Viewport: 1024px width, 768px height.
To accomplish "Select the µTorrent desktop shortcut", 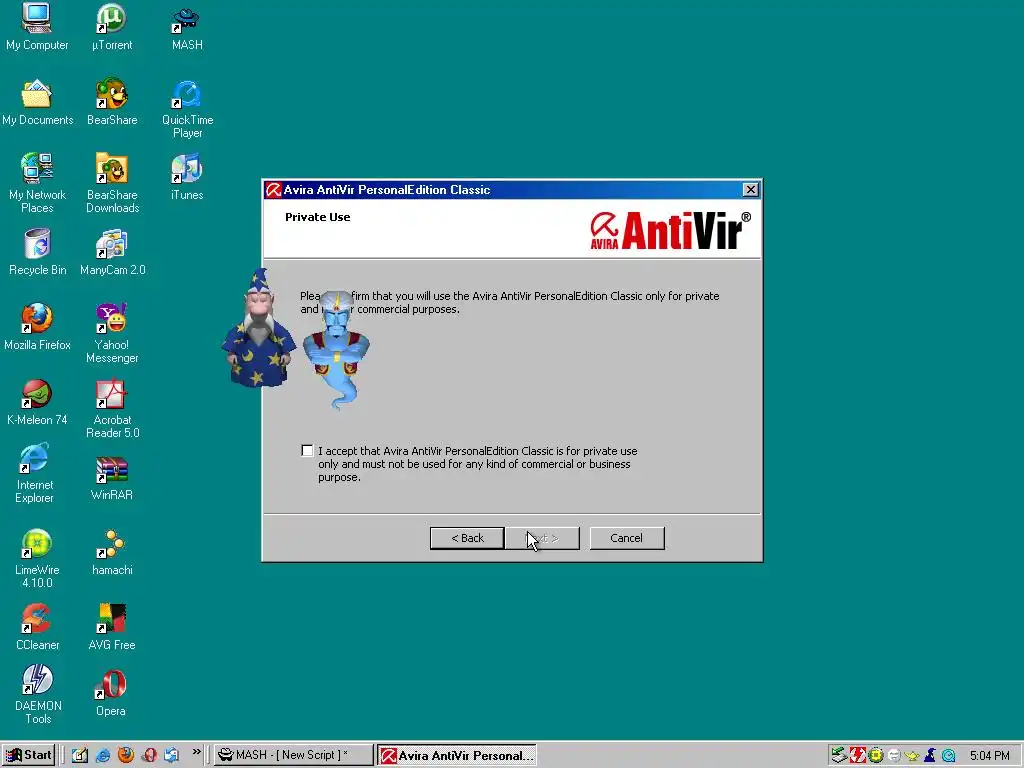I will pyautogui.click(x=112, y=27).
